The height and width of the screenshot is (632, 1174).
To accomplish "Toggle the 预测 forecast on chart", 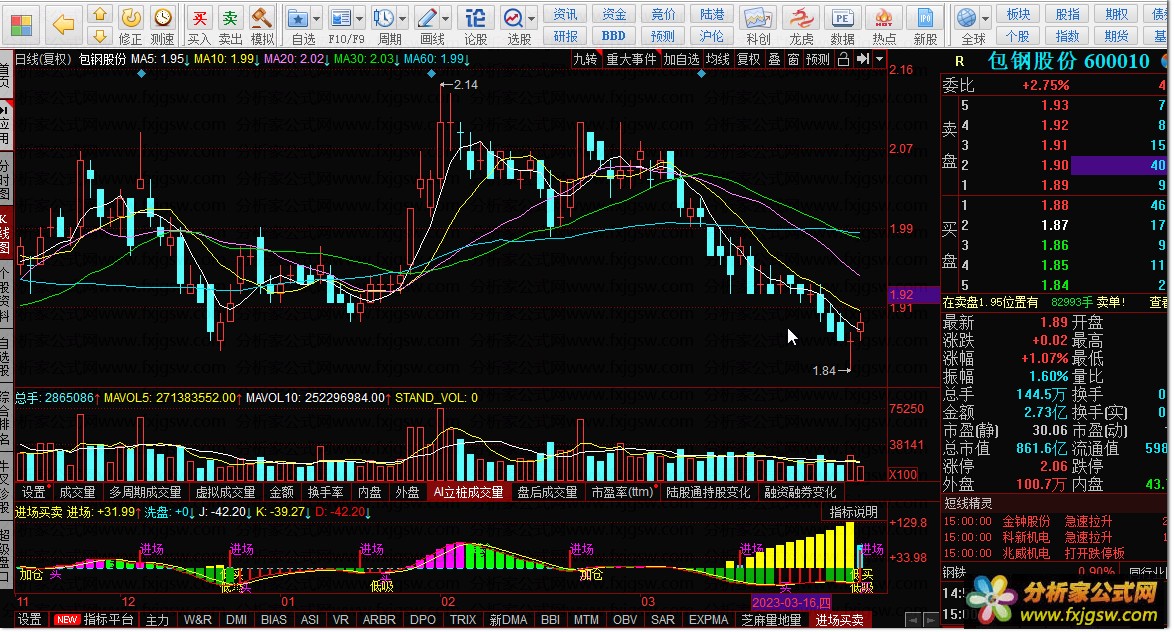I will (x=818, y=59).
